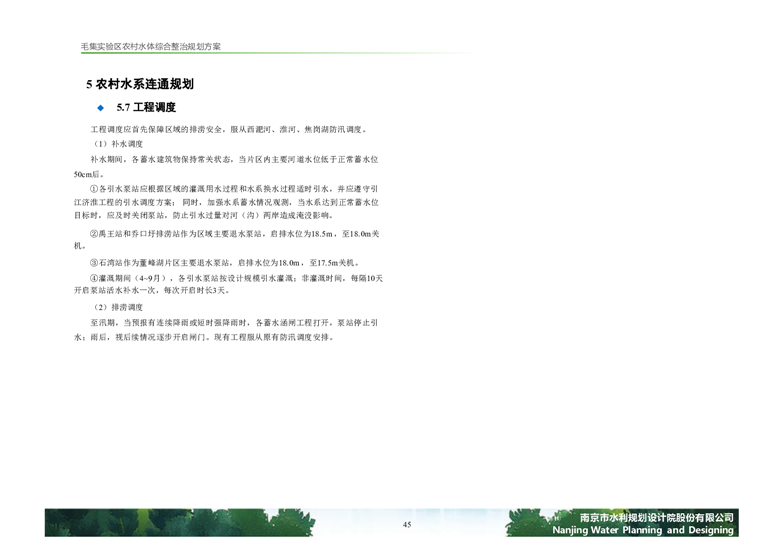
Task: Click page number 45 in the footer
Action: click(x=407, y=526)
